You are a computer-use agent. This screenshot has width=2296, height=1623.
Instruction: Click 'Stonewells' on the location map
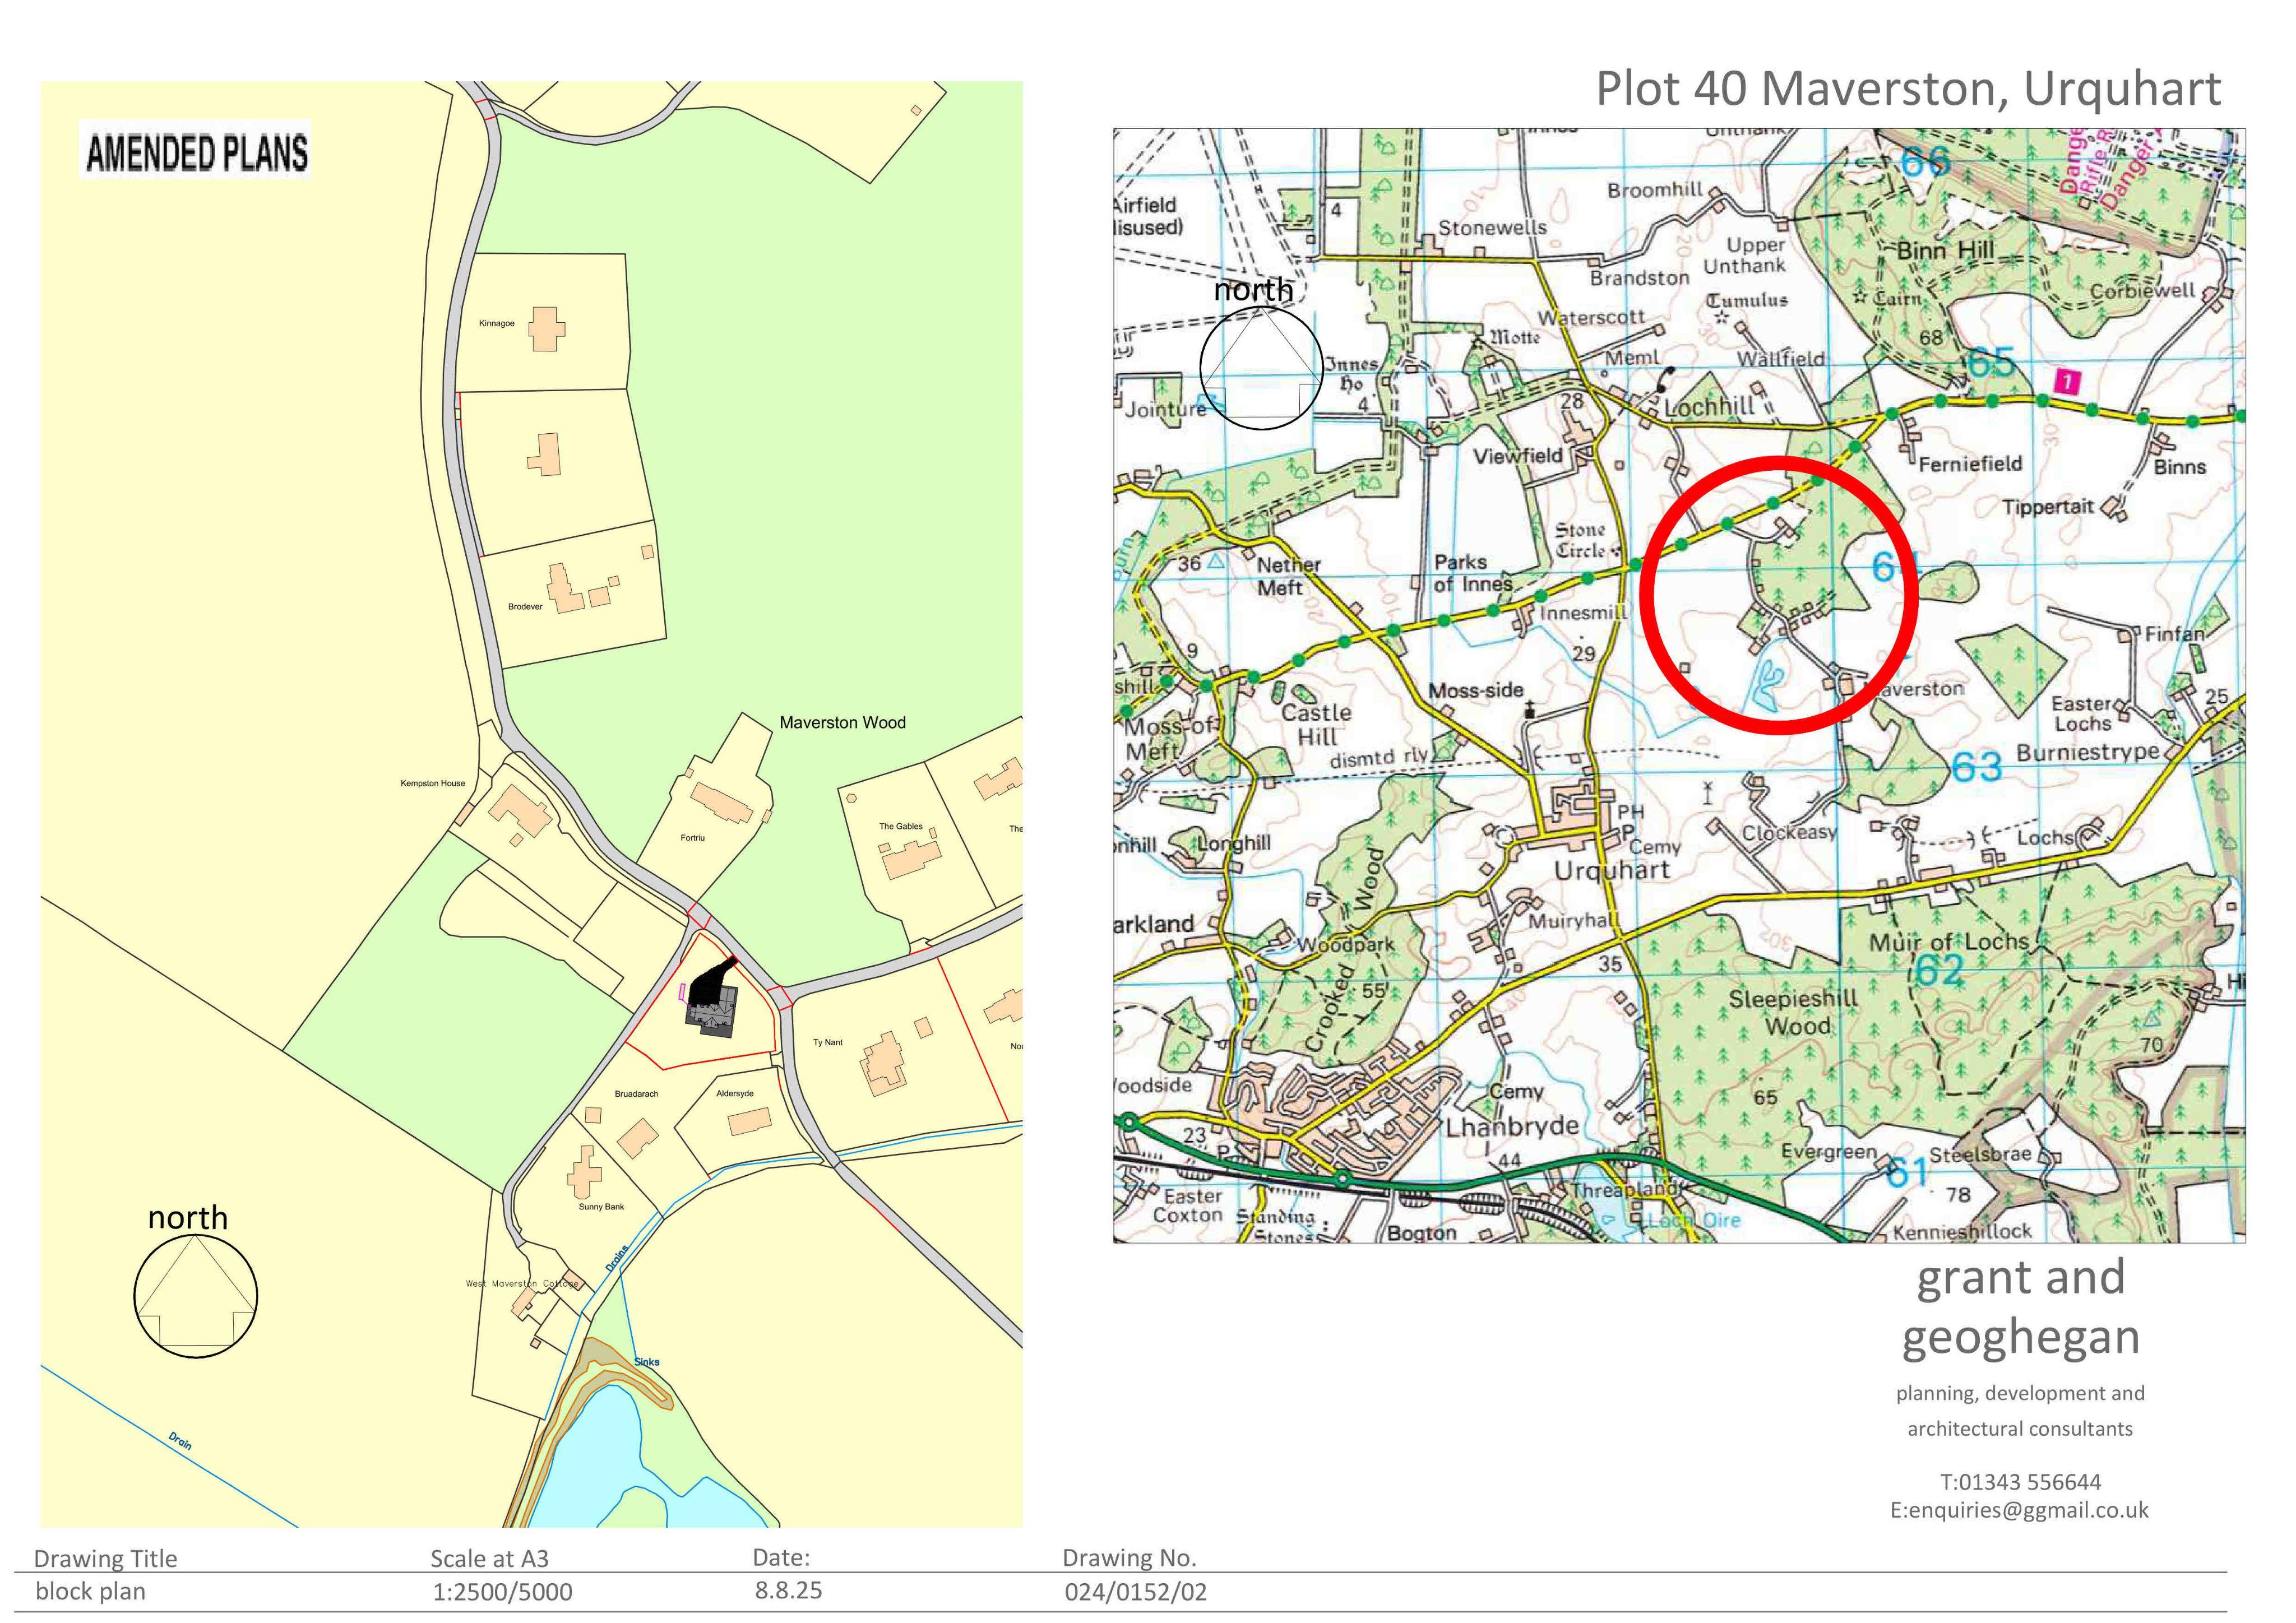click(x=1492, y=228)
